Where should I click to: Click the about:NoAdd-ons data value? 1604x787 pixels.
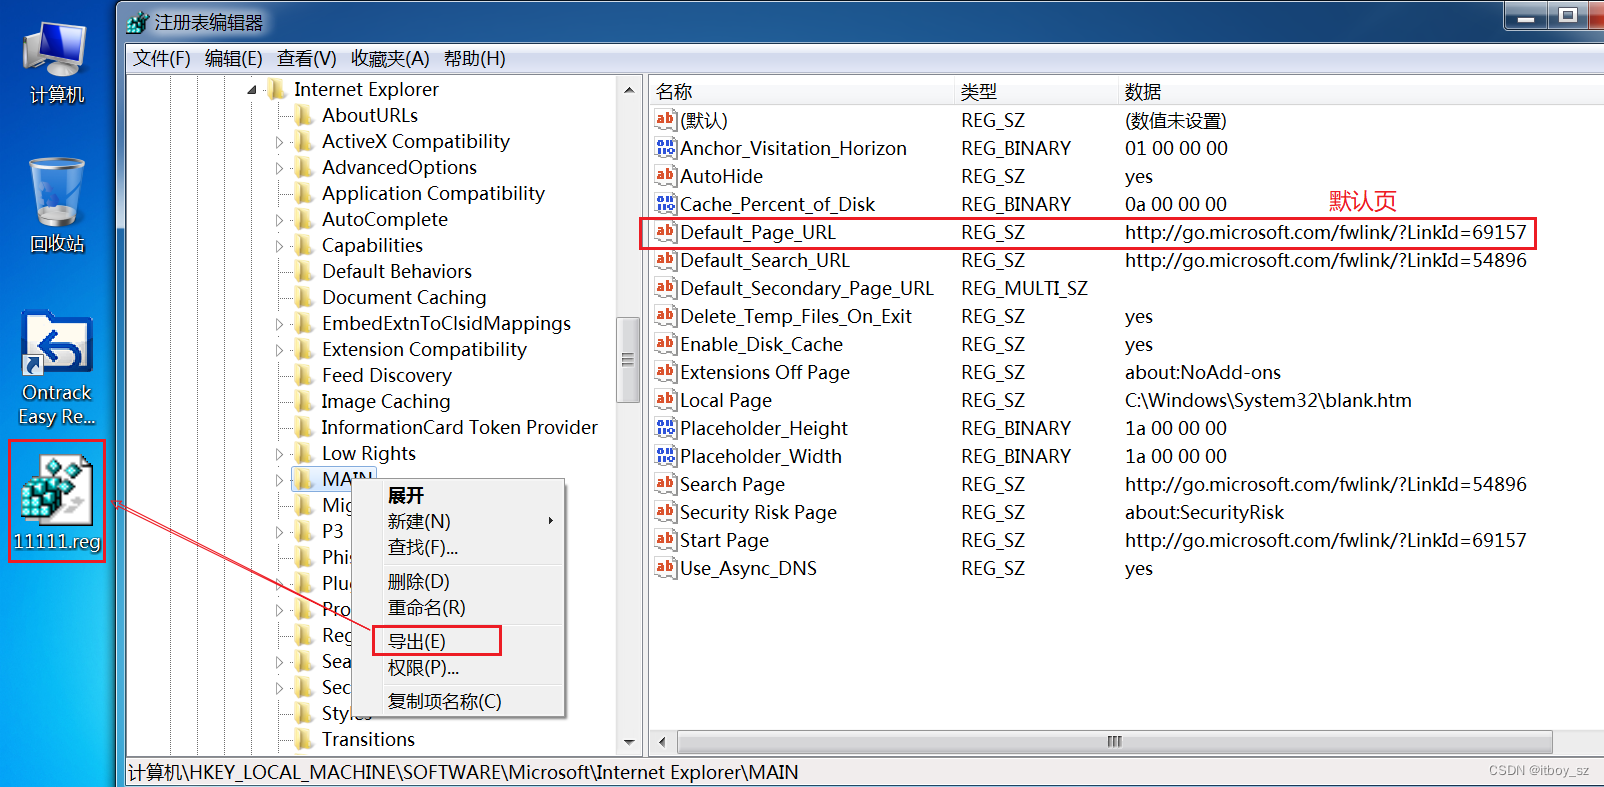[x=1203, y=372]
